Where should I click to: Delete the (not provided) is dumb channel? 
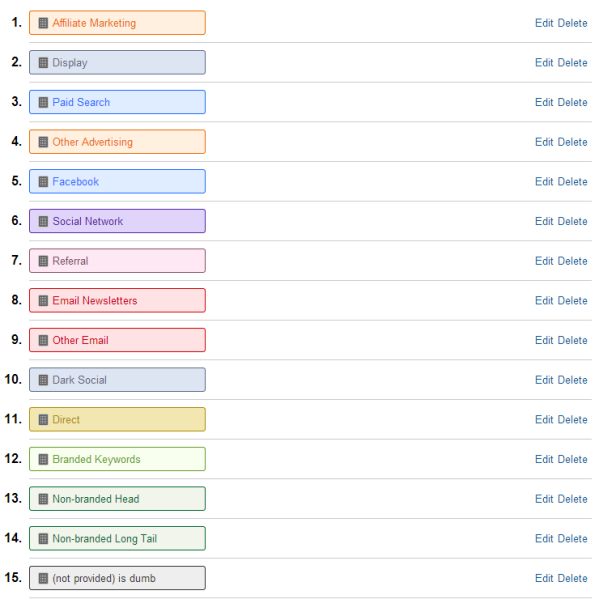(x=573, y=578)
